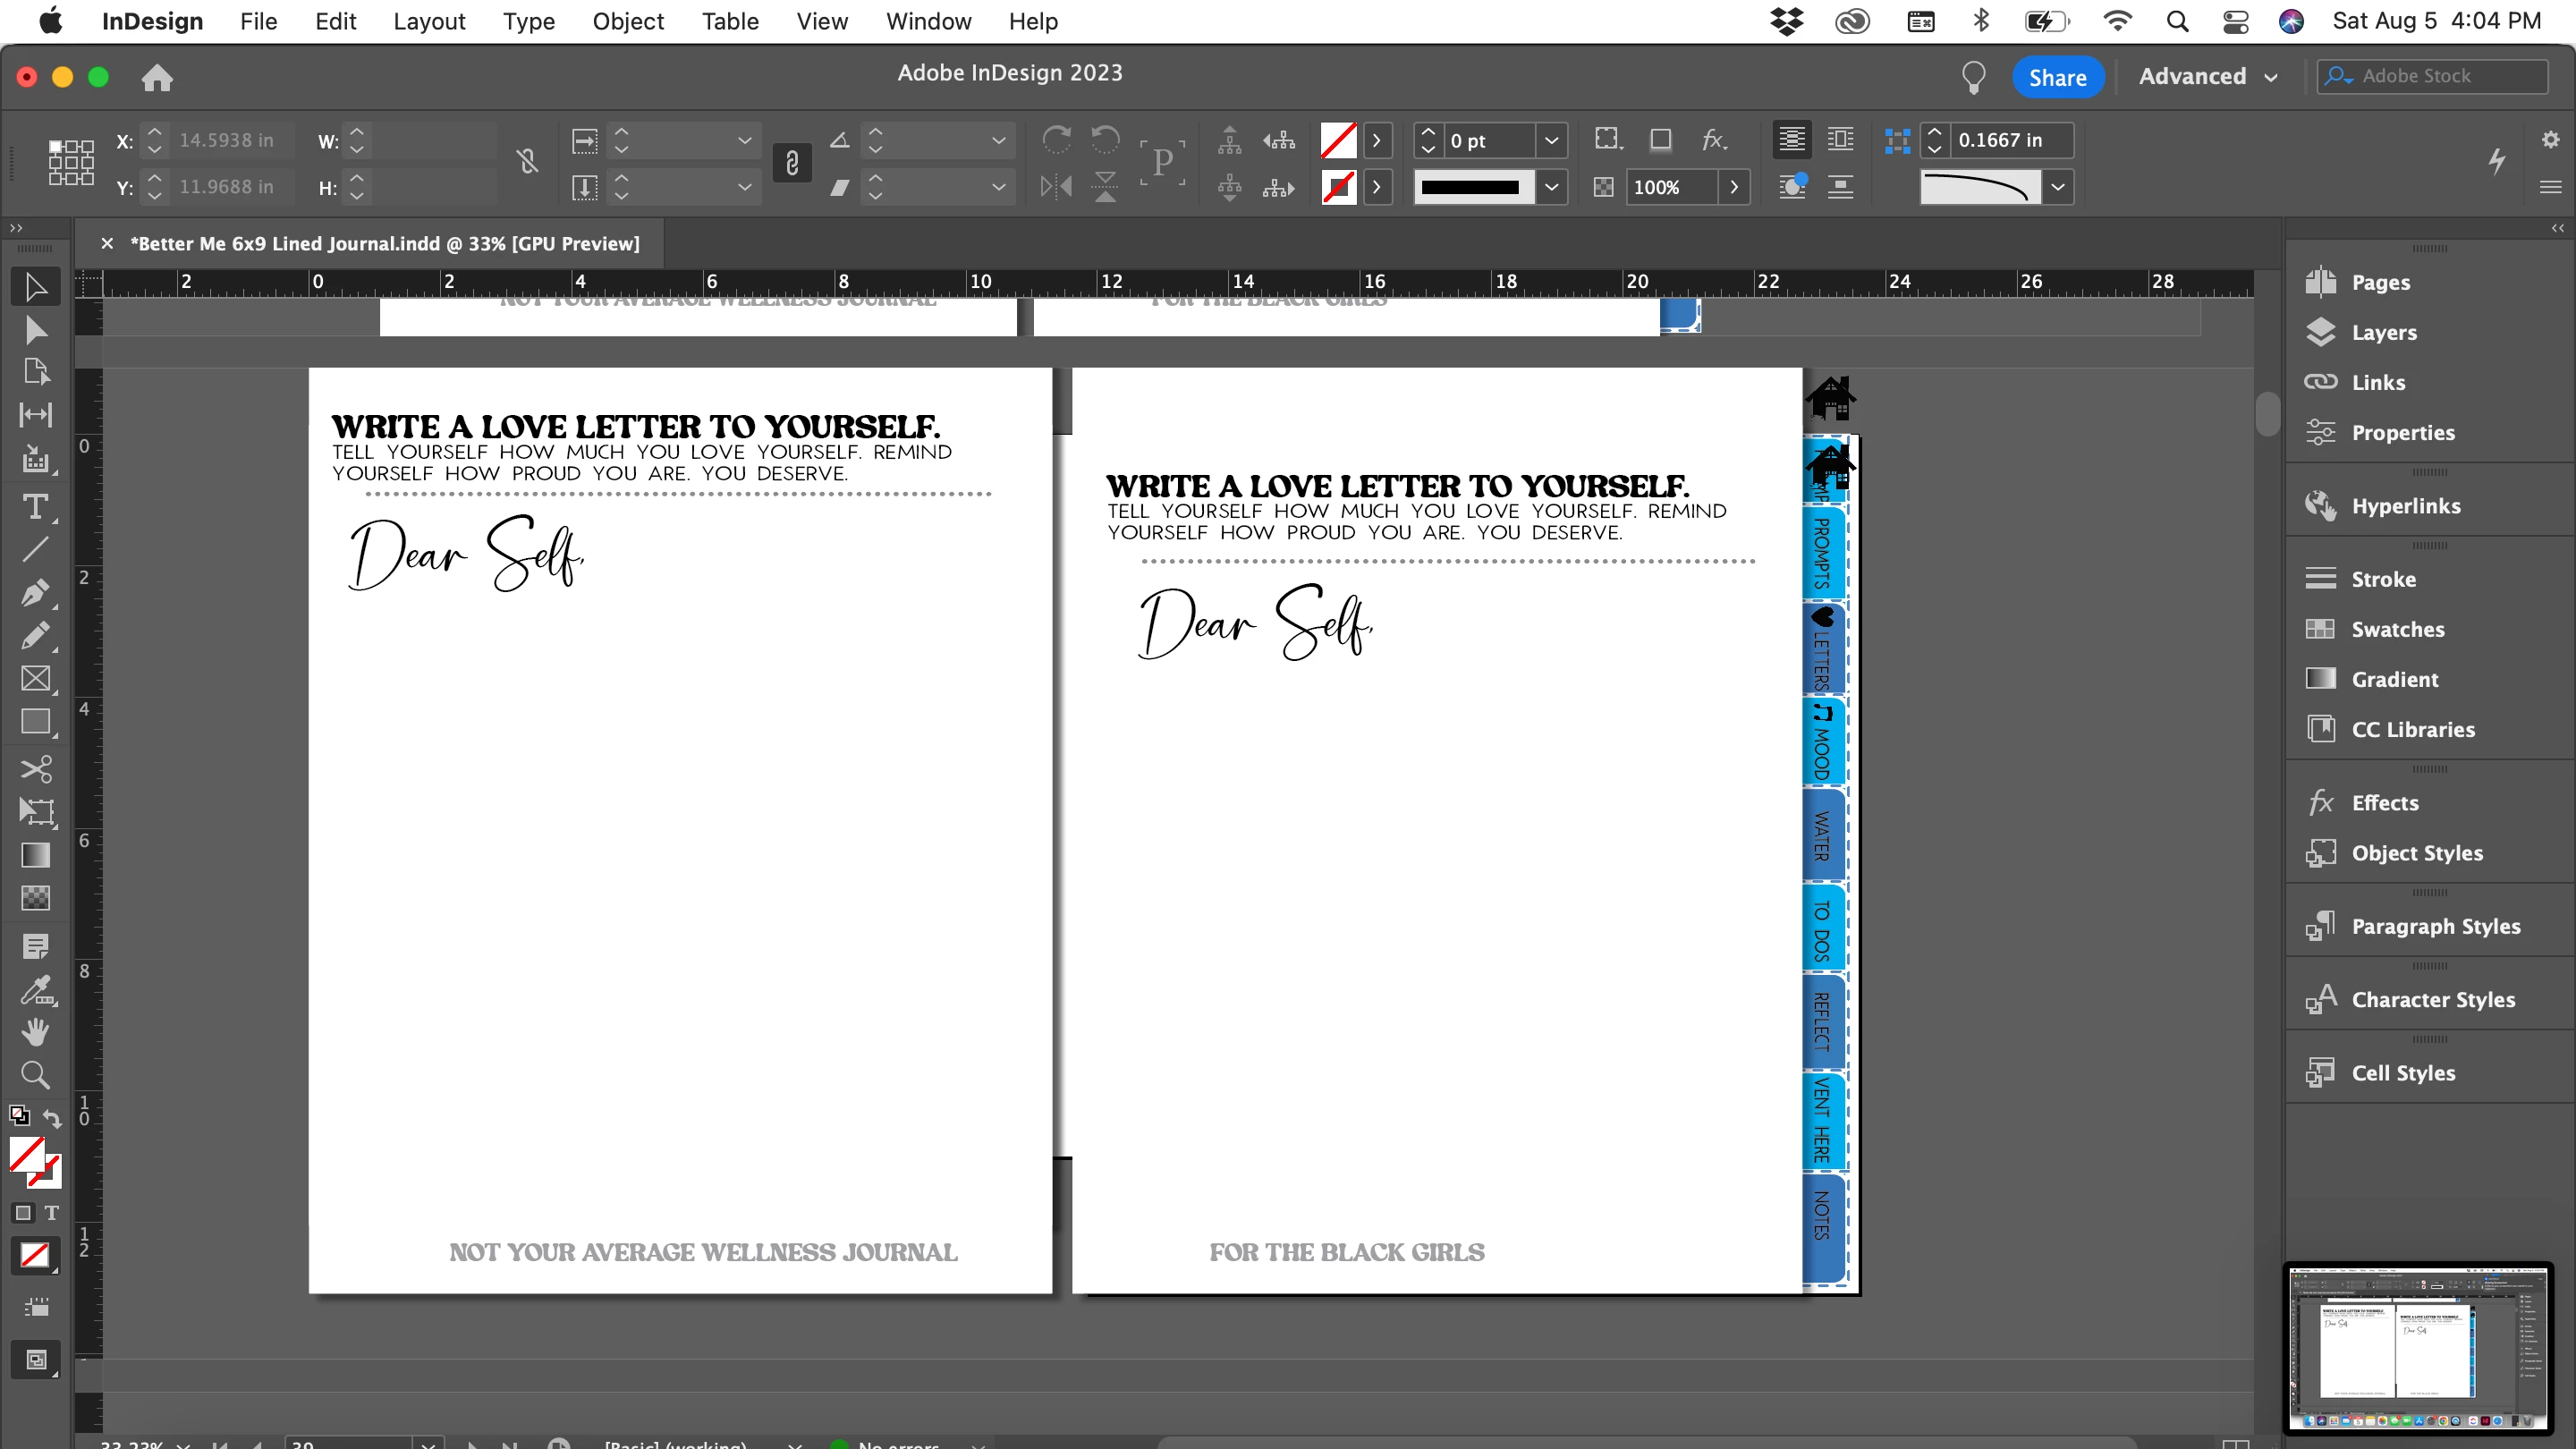Viewport: 2576px width, 1449px height.
Task: Click the Adobe Stock search field
Action: 2440,76
